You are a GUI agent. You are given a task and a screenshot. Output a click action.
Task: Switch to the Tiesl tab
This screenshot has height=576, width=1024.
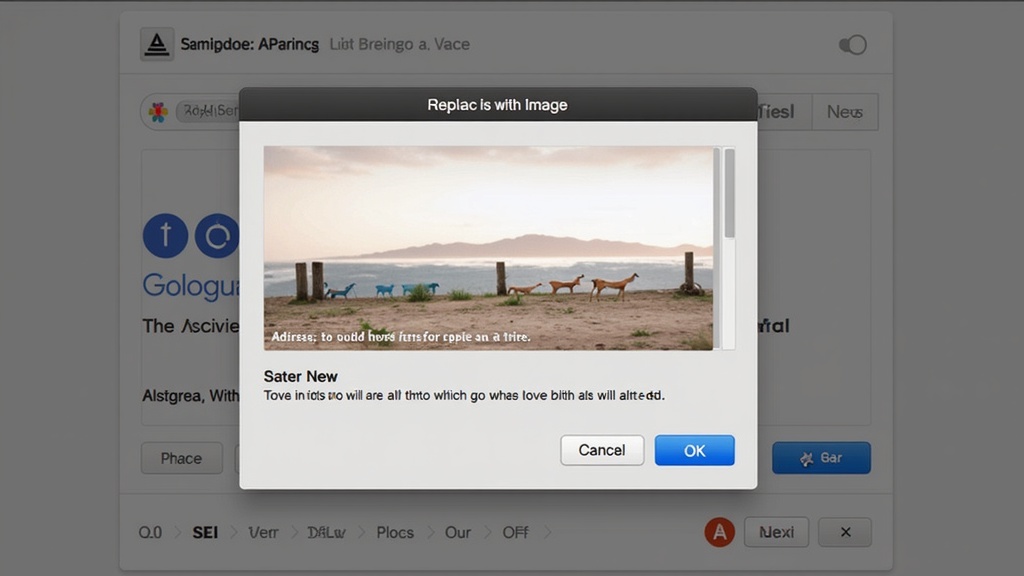click(778, 112)
